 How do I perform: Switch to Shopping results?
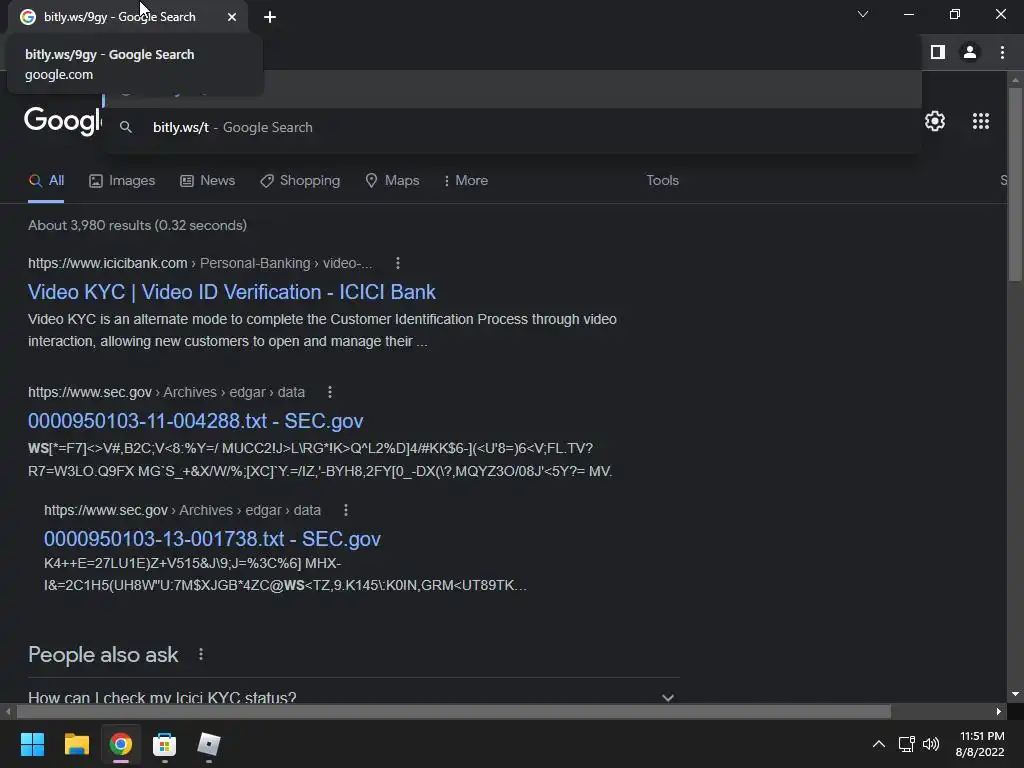pos(300,180)
